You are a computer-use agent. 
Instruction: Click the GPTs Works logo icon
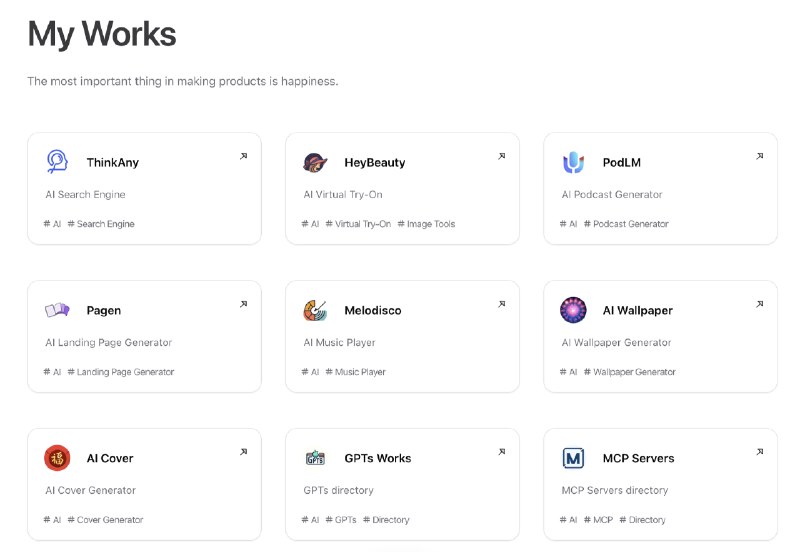point(315,458)
